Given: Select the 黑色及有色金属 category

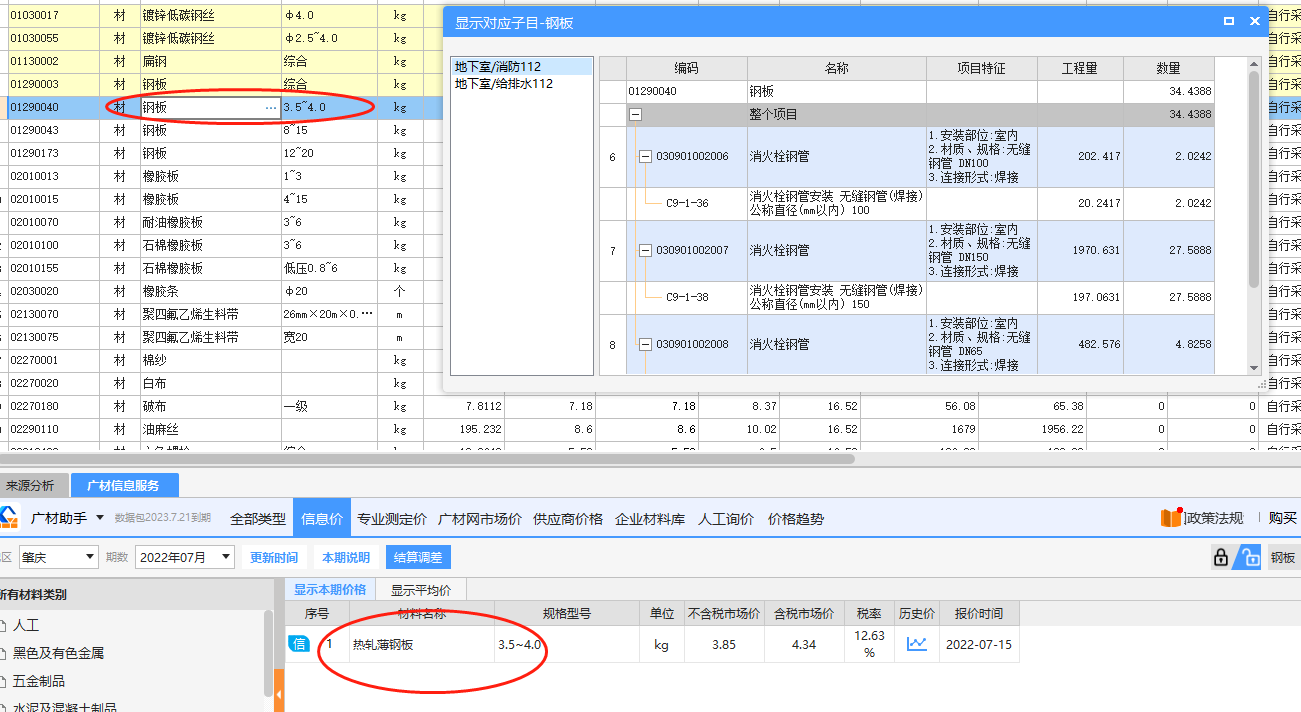Looking at the screenshot, I should (59, 653).
